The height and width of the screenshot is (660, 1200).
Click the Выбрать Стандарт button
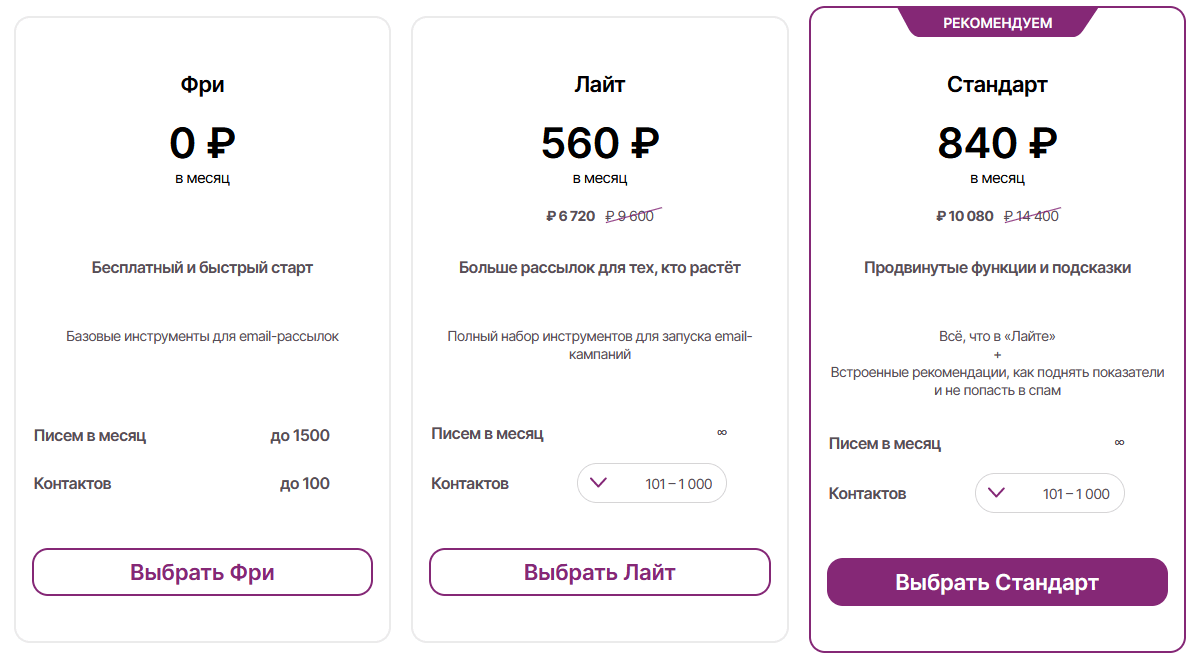coord(997,582)
